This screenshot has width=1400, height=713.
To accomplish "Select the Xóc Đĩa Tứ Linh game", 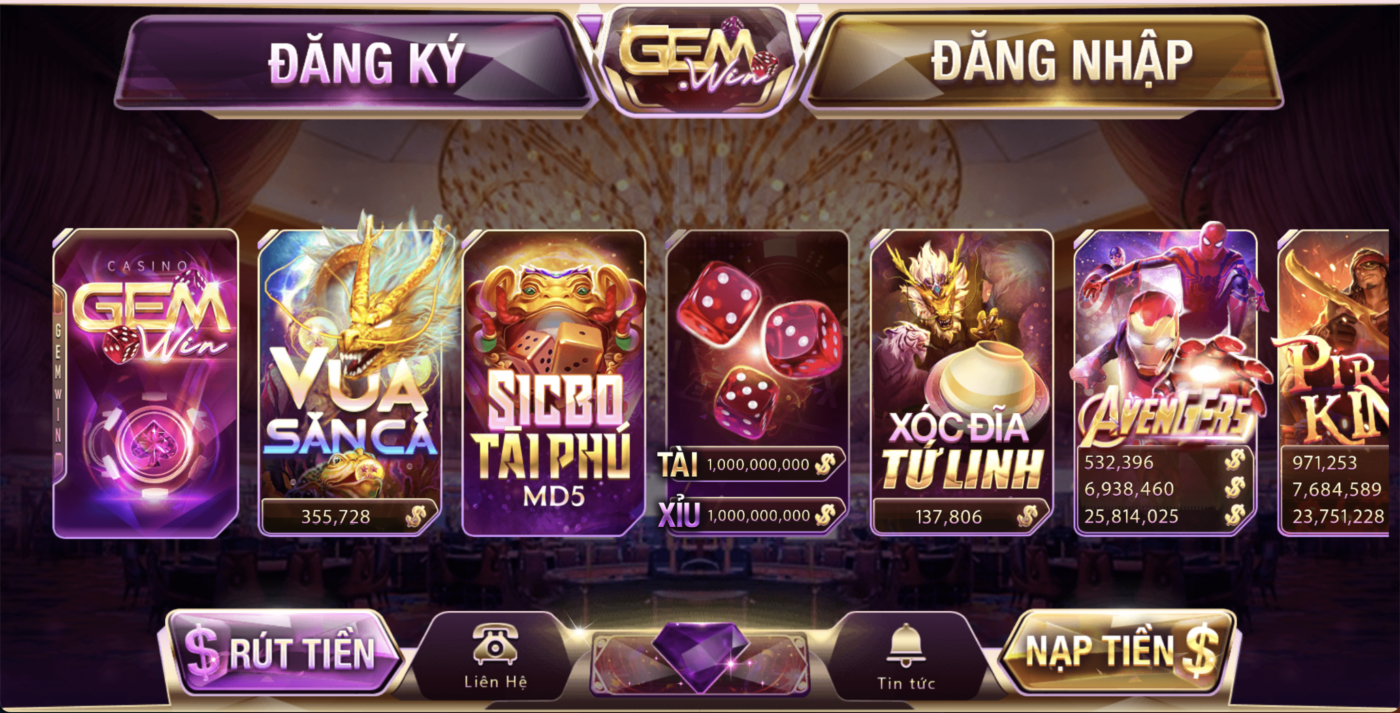I will coord(961,382).
